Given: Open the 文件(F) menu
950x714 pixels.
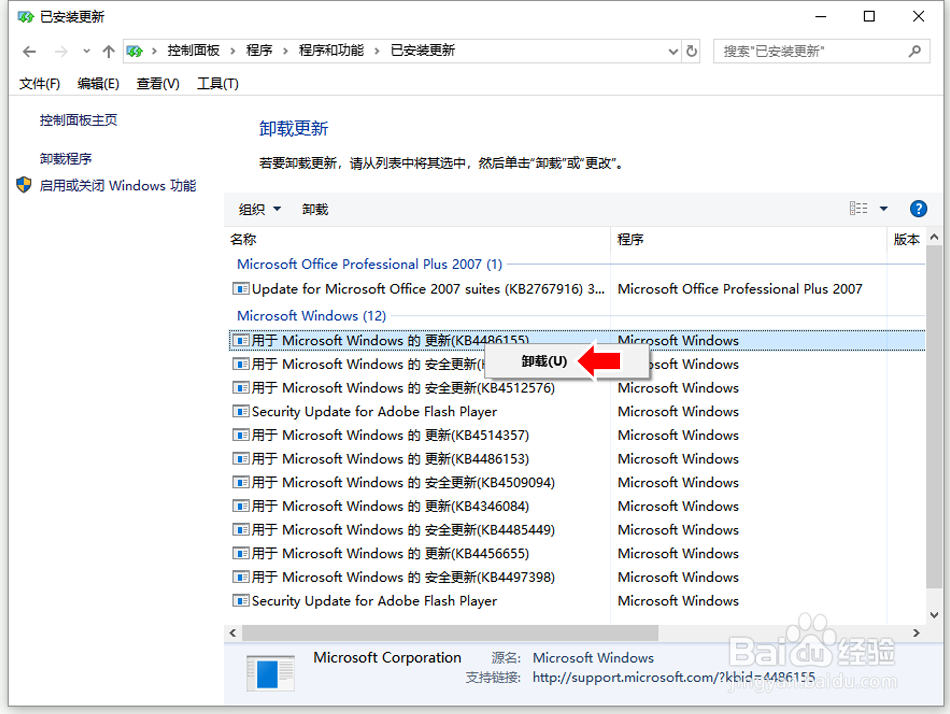Looking at the screenshot, I should (x=39, y=84).
